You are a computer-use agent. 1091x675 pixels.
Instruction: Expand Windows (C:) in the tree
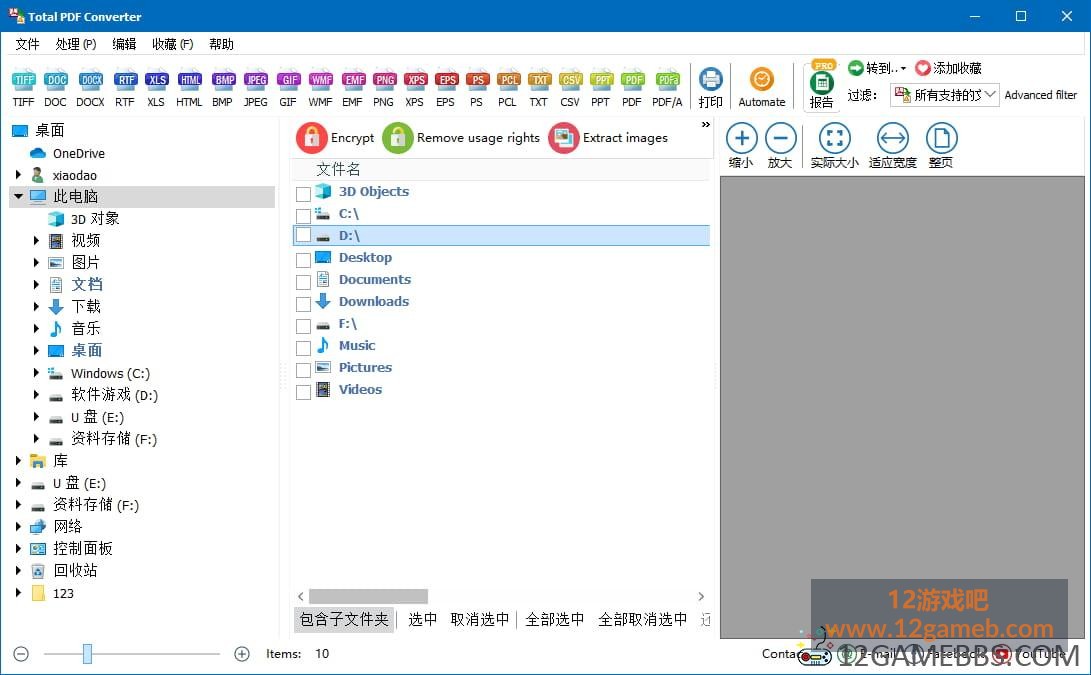click(36, 373)
